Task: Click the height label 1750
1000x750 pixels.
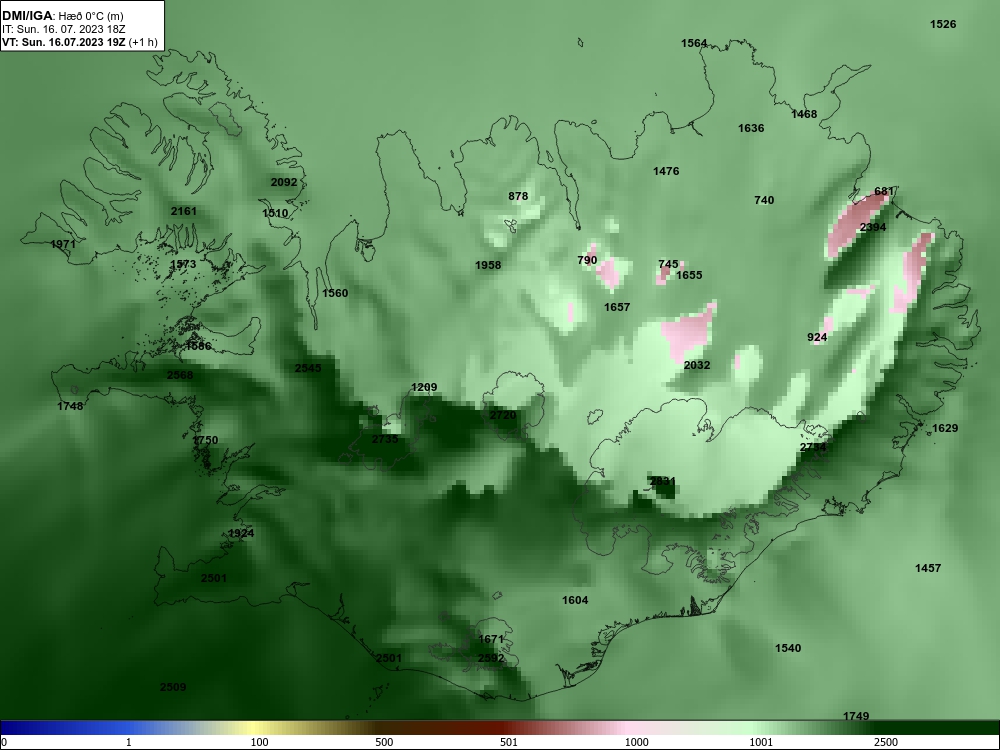Action: pyautogui.click(x=205, y=440)
